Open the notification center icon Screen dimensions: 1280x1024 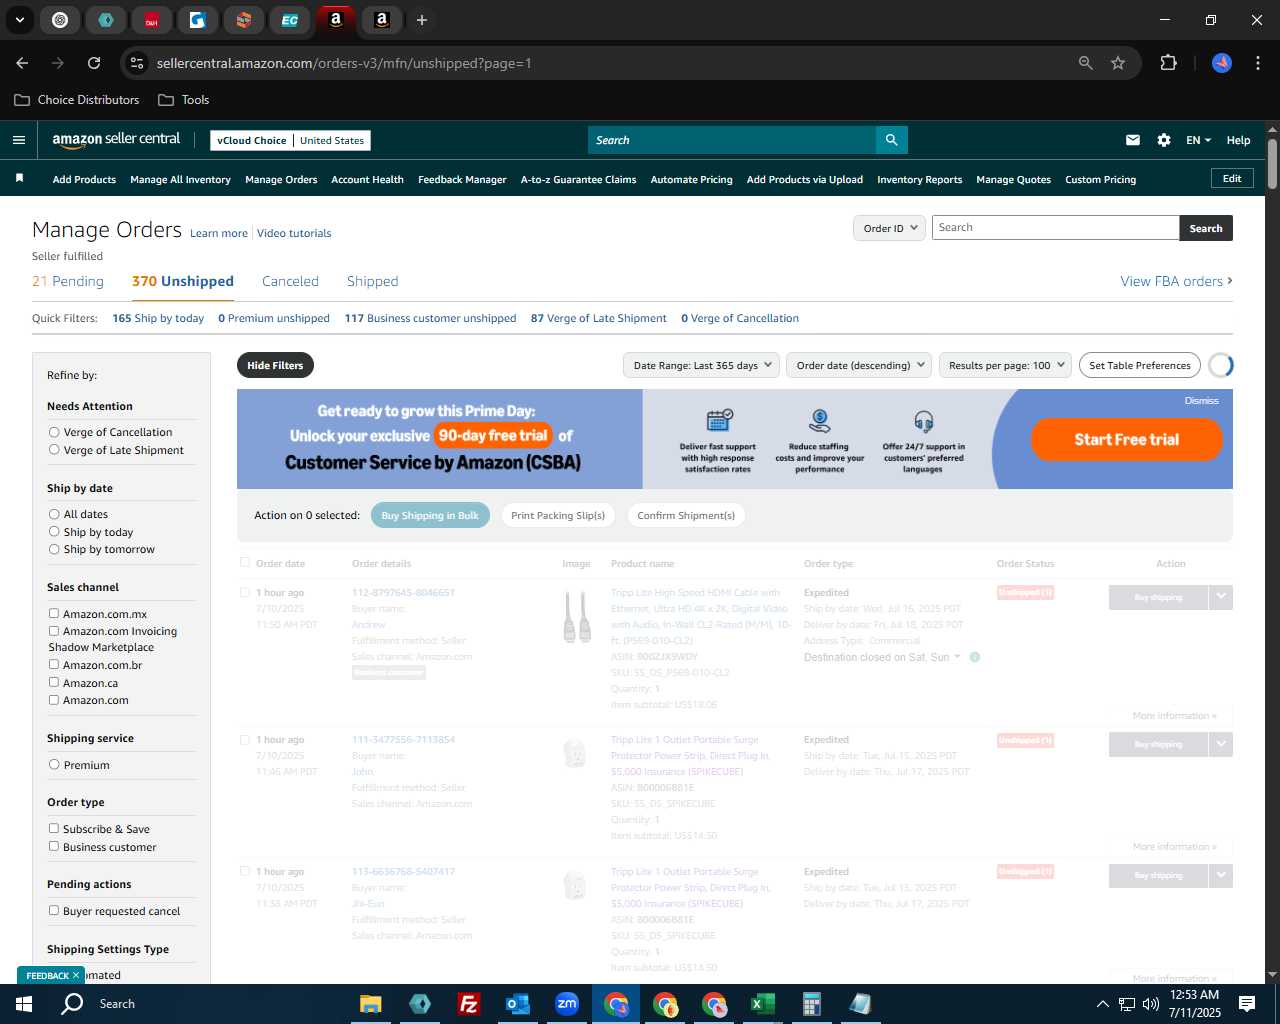point(1247,1004)
